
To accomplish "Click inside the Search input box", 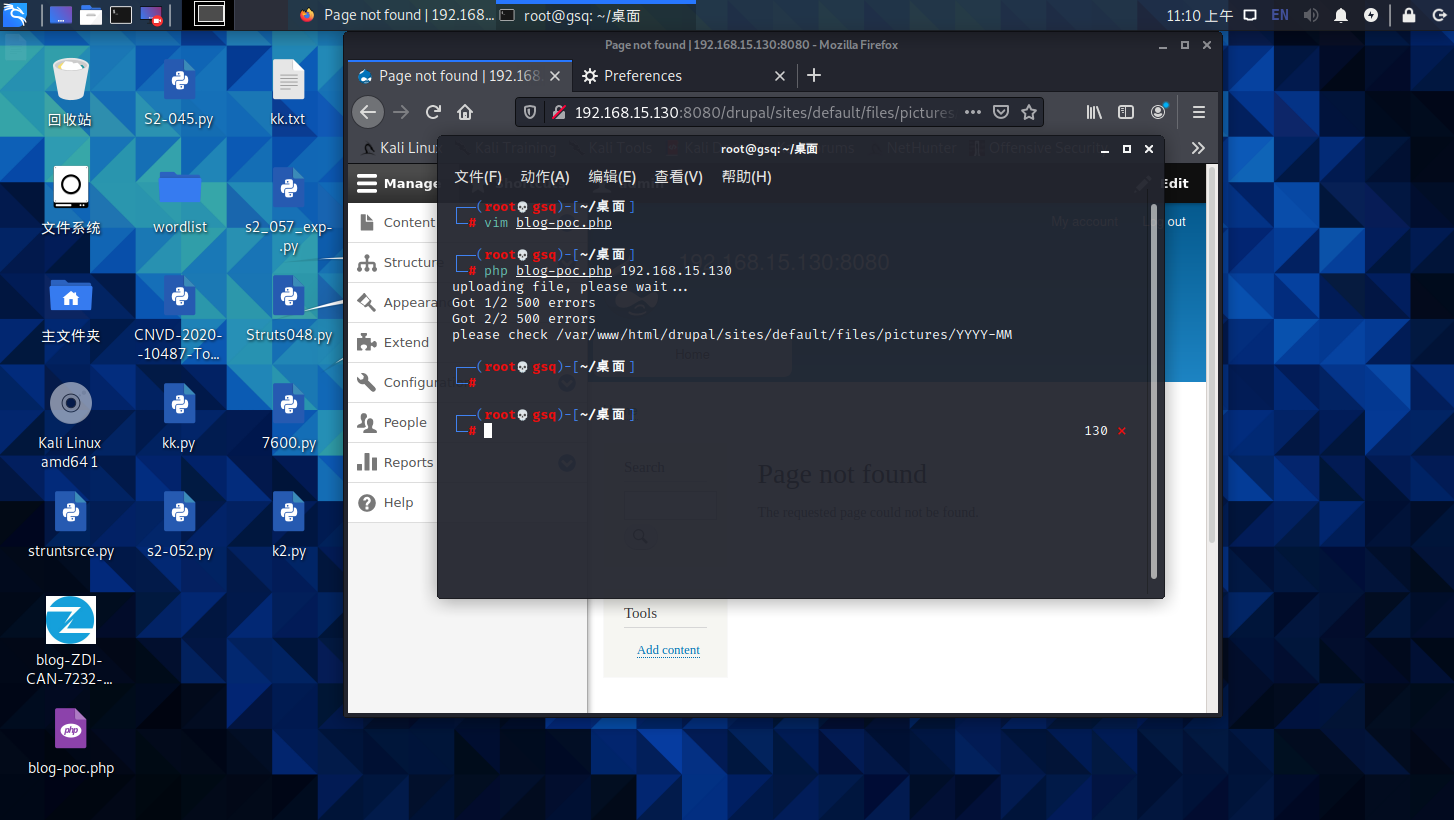I will coord(670,506).
